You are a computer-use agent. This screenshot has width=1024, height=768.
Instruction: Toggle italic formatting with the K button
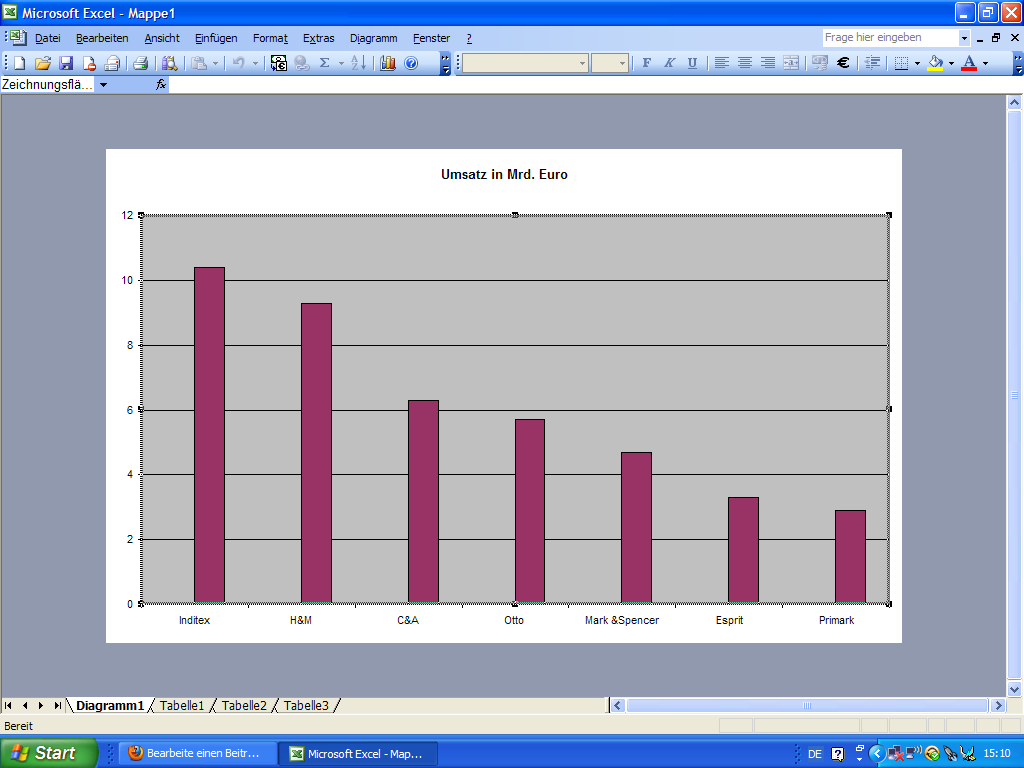click(x=669, y=63)
